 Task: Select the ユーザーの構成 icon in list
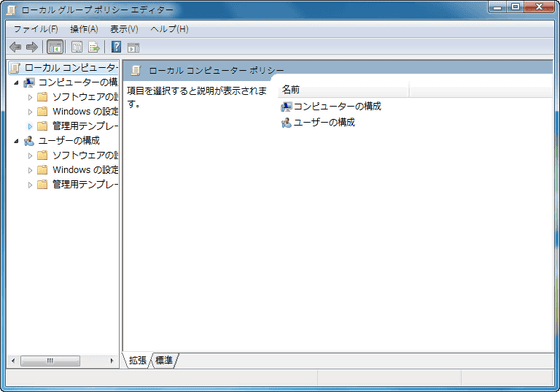click(286, 123)
